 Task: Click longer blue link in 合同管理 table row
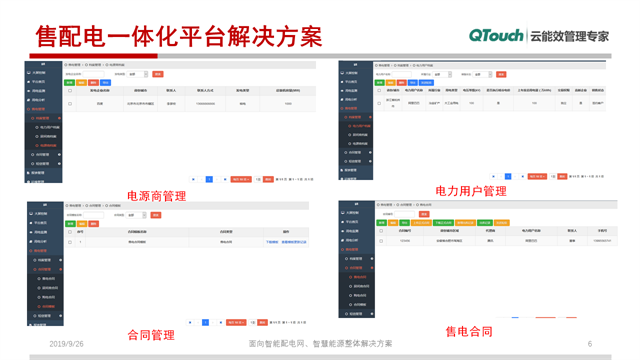pos(294,242)
